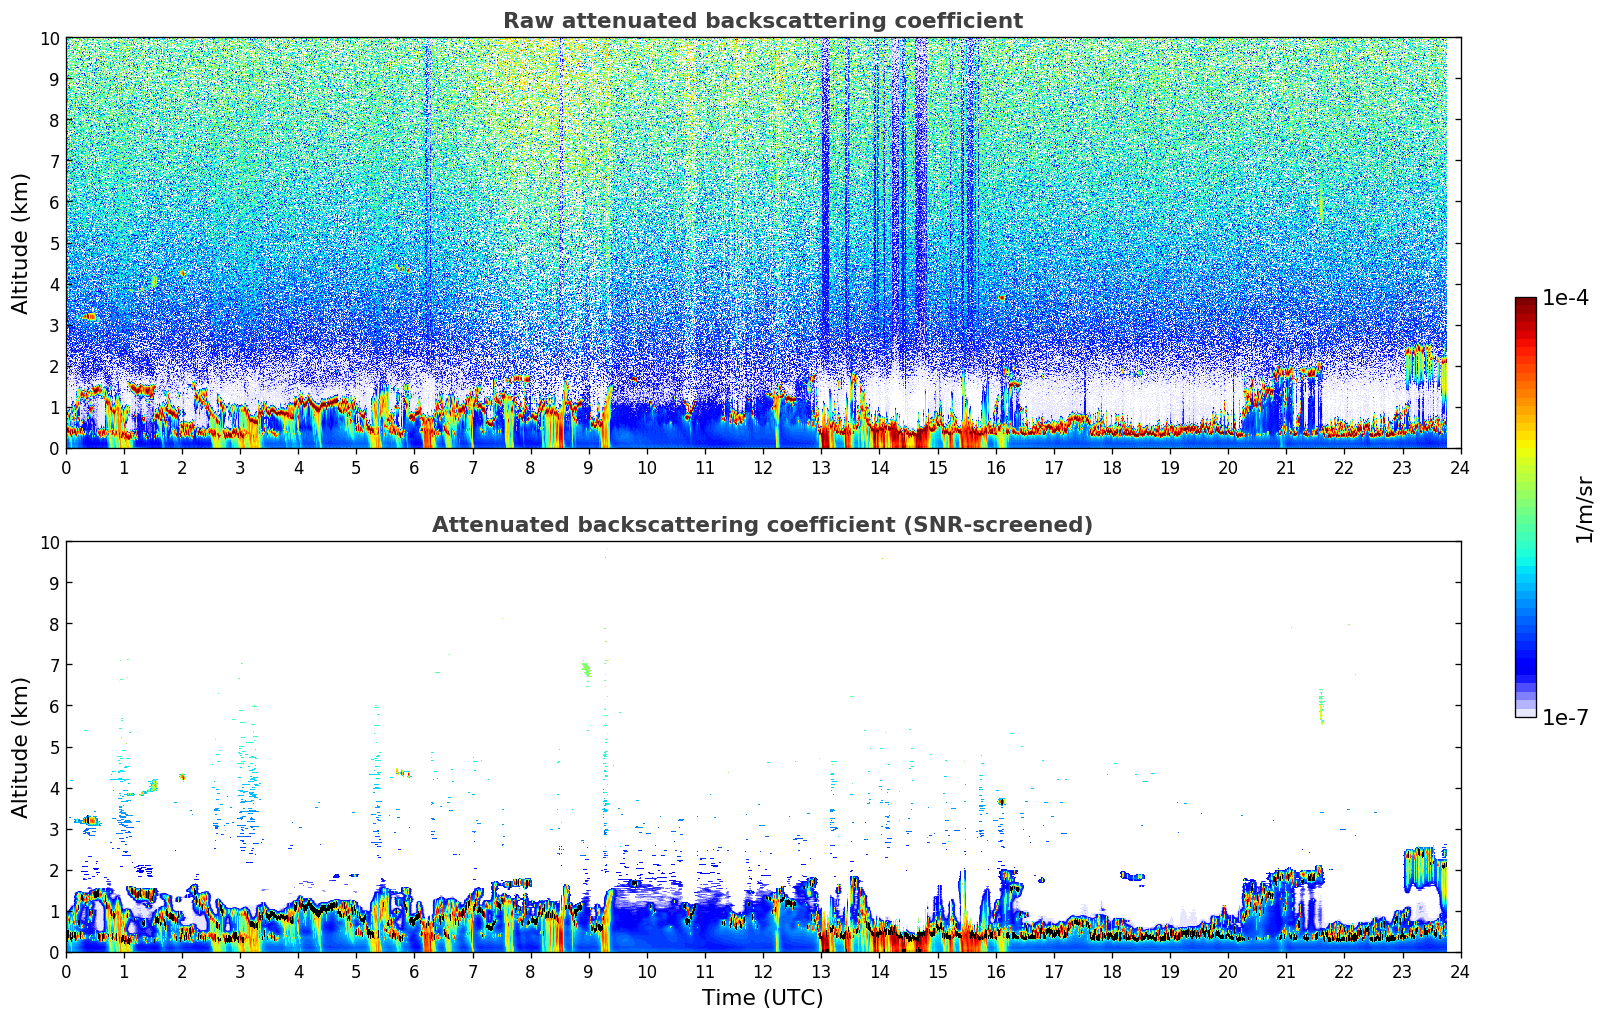Click hour 12 tick label under top plot

(763, 468)
